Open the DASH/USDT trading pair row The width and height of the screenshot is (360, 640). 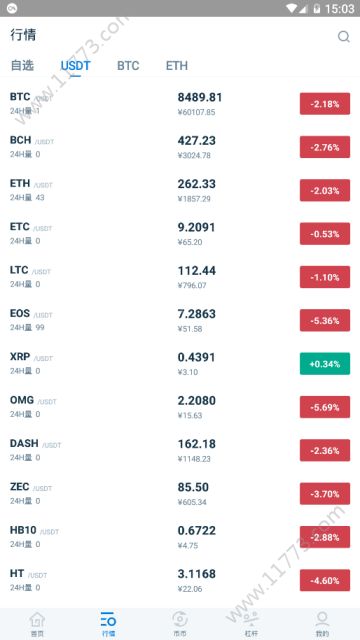coord(180,450)
